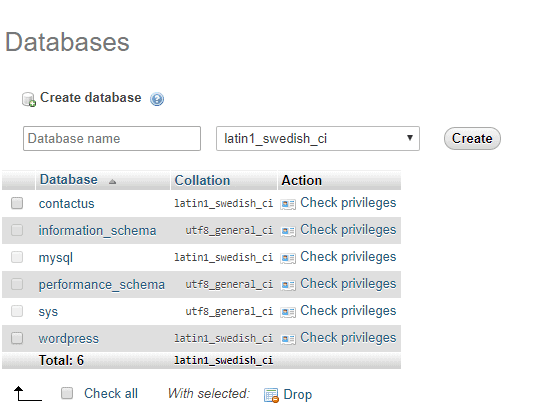The height and width of the screenshot is (418, 540).
Task: Click sys row utf8_general_ci collation
Action: (x=229, y=312)
